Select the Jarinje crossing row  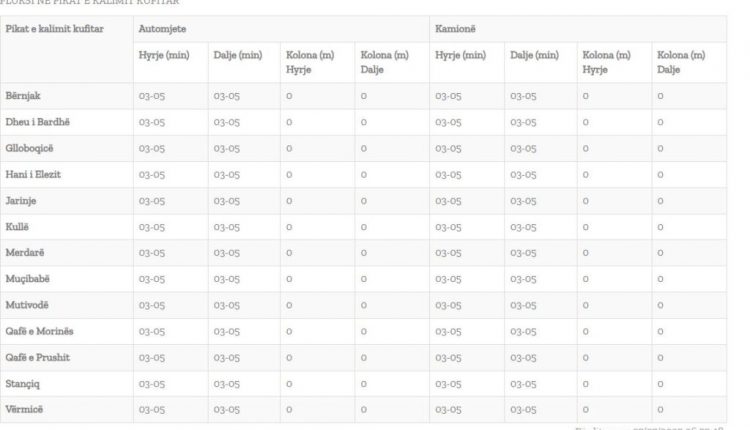(x=364, y=201)
